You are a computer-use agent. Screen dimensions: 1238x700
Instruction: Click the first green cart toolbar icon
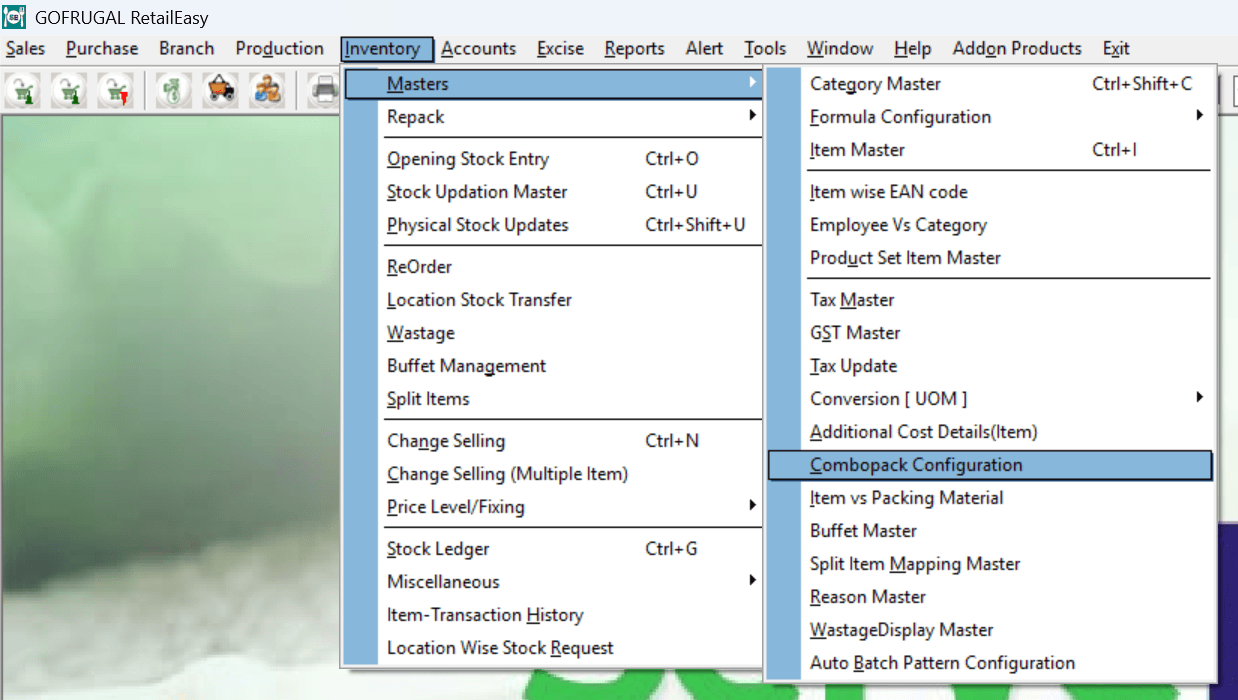point(21,90)
